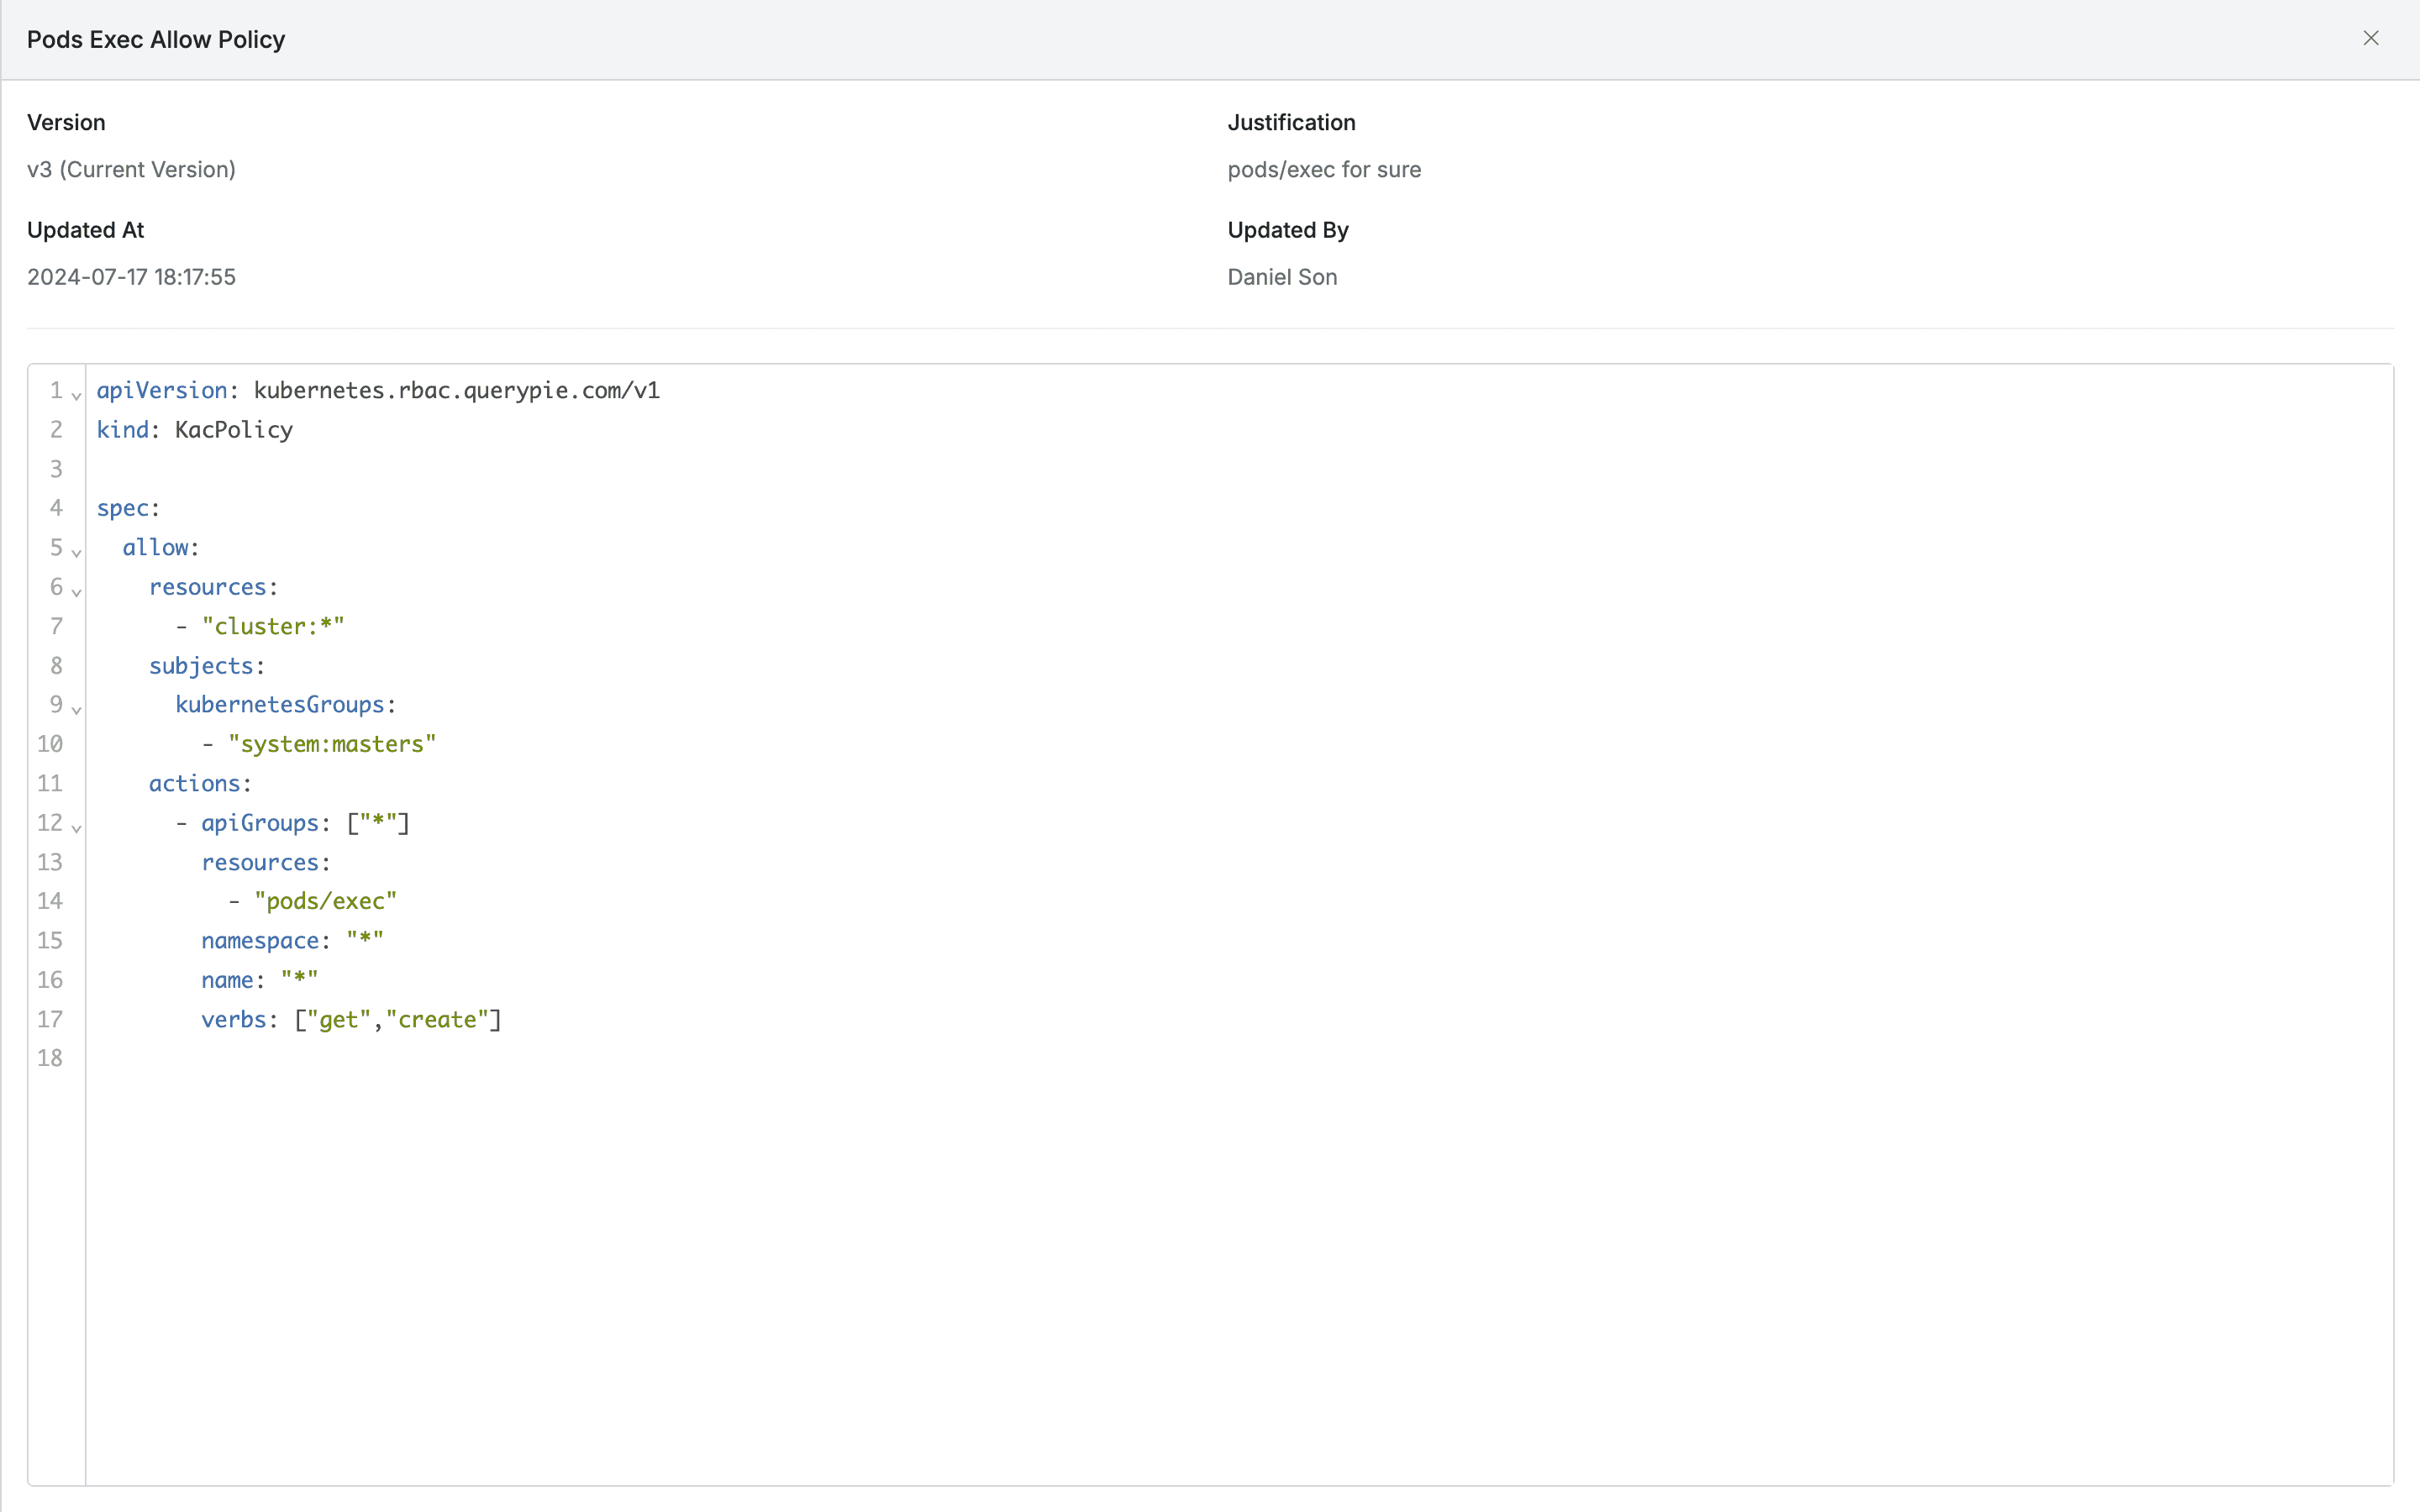The image size is (2420, 1512).
Task: Click the v3 (Current Version) text
Action: (131, 169)
